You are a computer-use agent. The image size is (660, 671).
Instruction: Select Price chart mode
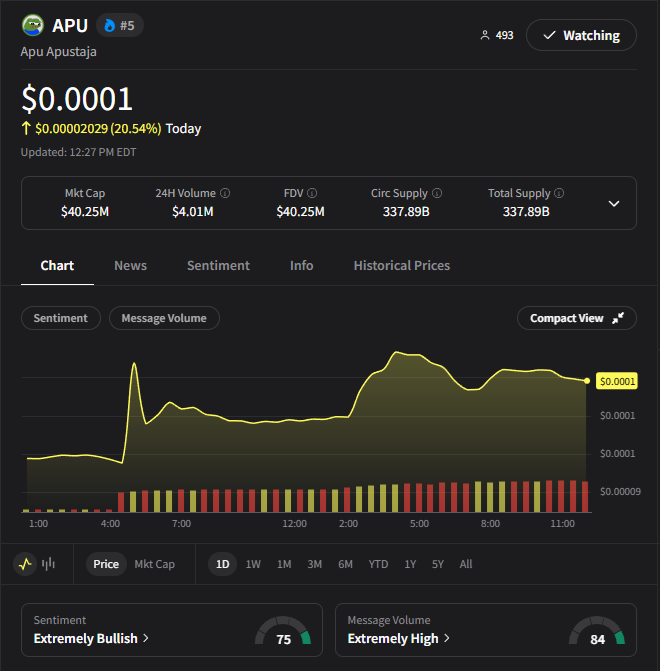106,564
